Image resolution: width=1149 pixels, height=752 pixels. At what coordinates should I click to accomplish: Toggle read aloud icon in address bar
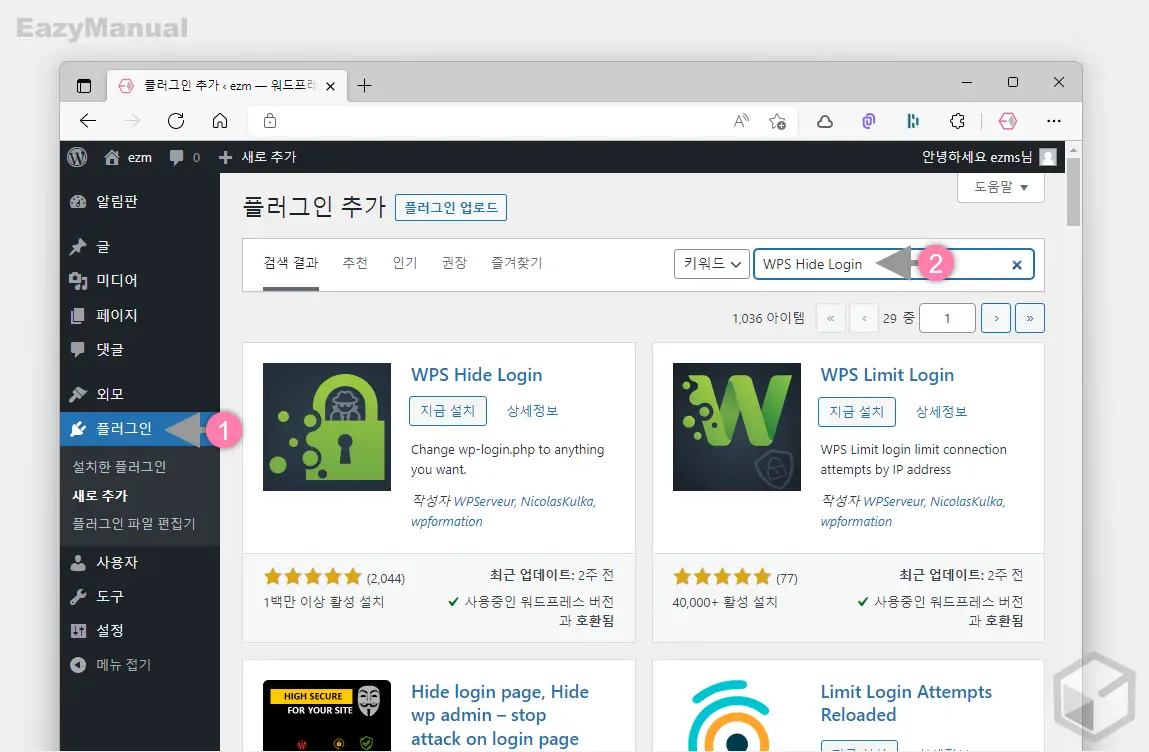coord(742,121)
